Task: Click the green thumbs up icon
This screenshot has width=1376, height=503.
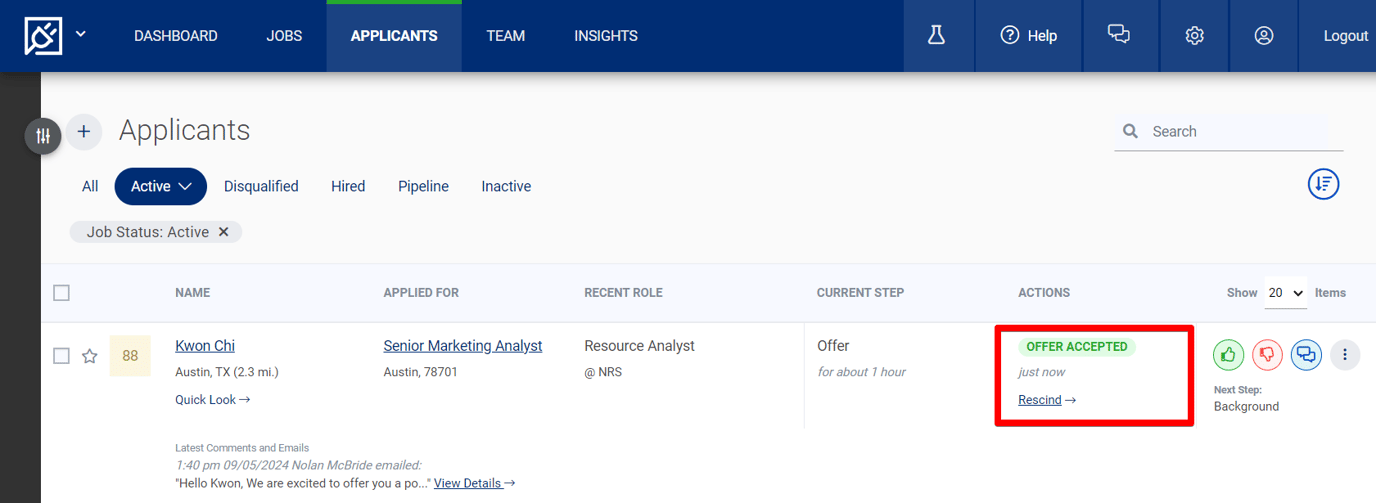Action: 1228,355
